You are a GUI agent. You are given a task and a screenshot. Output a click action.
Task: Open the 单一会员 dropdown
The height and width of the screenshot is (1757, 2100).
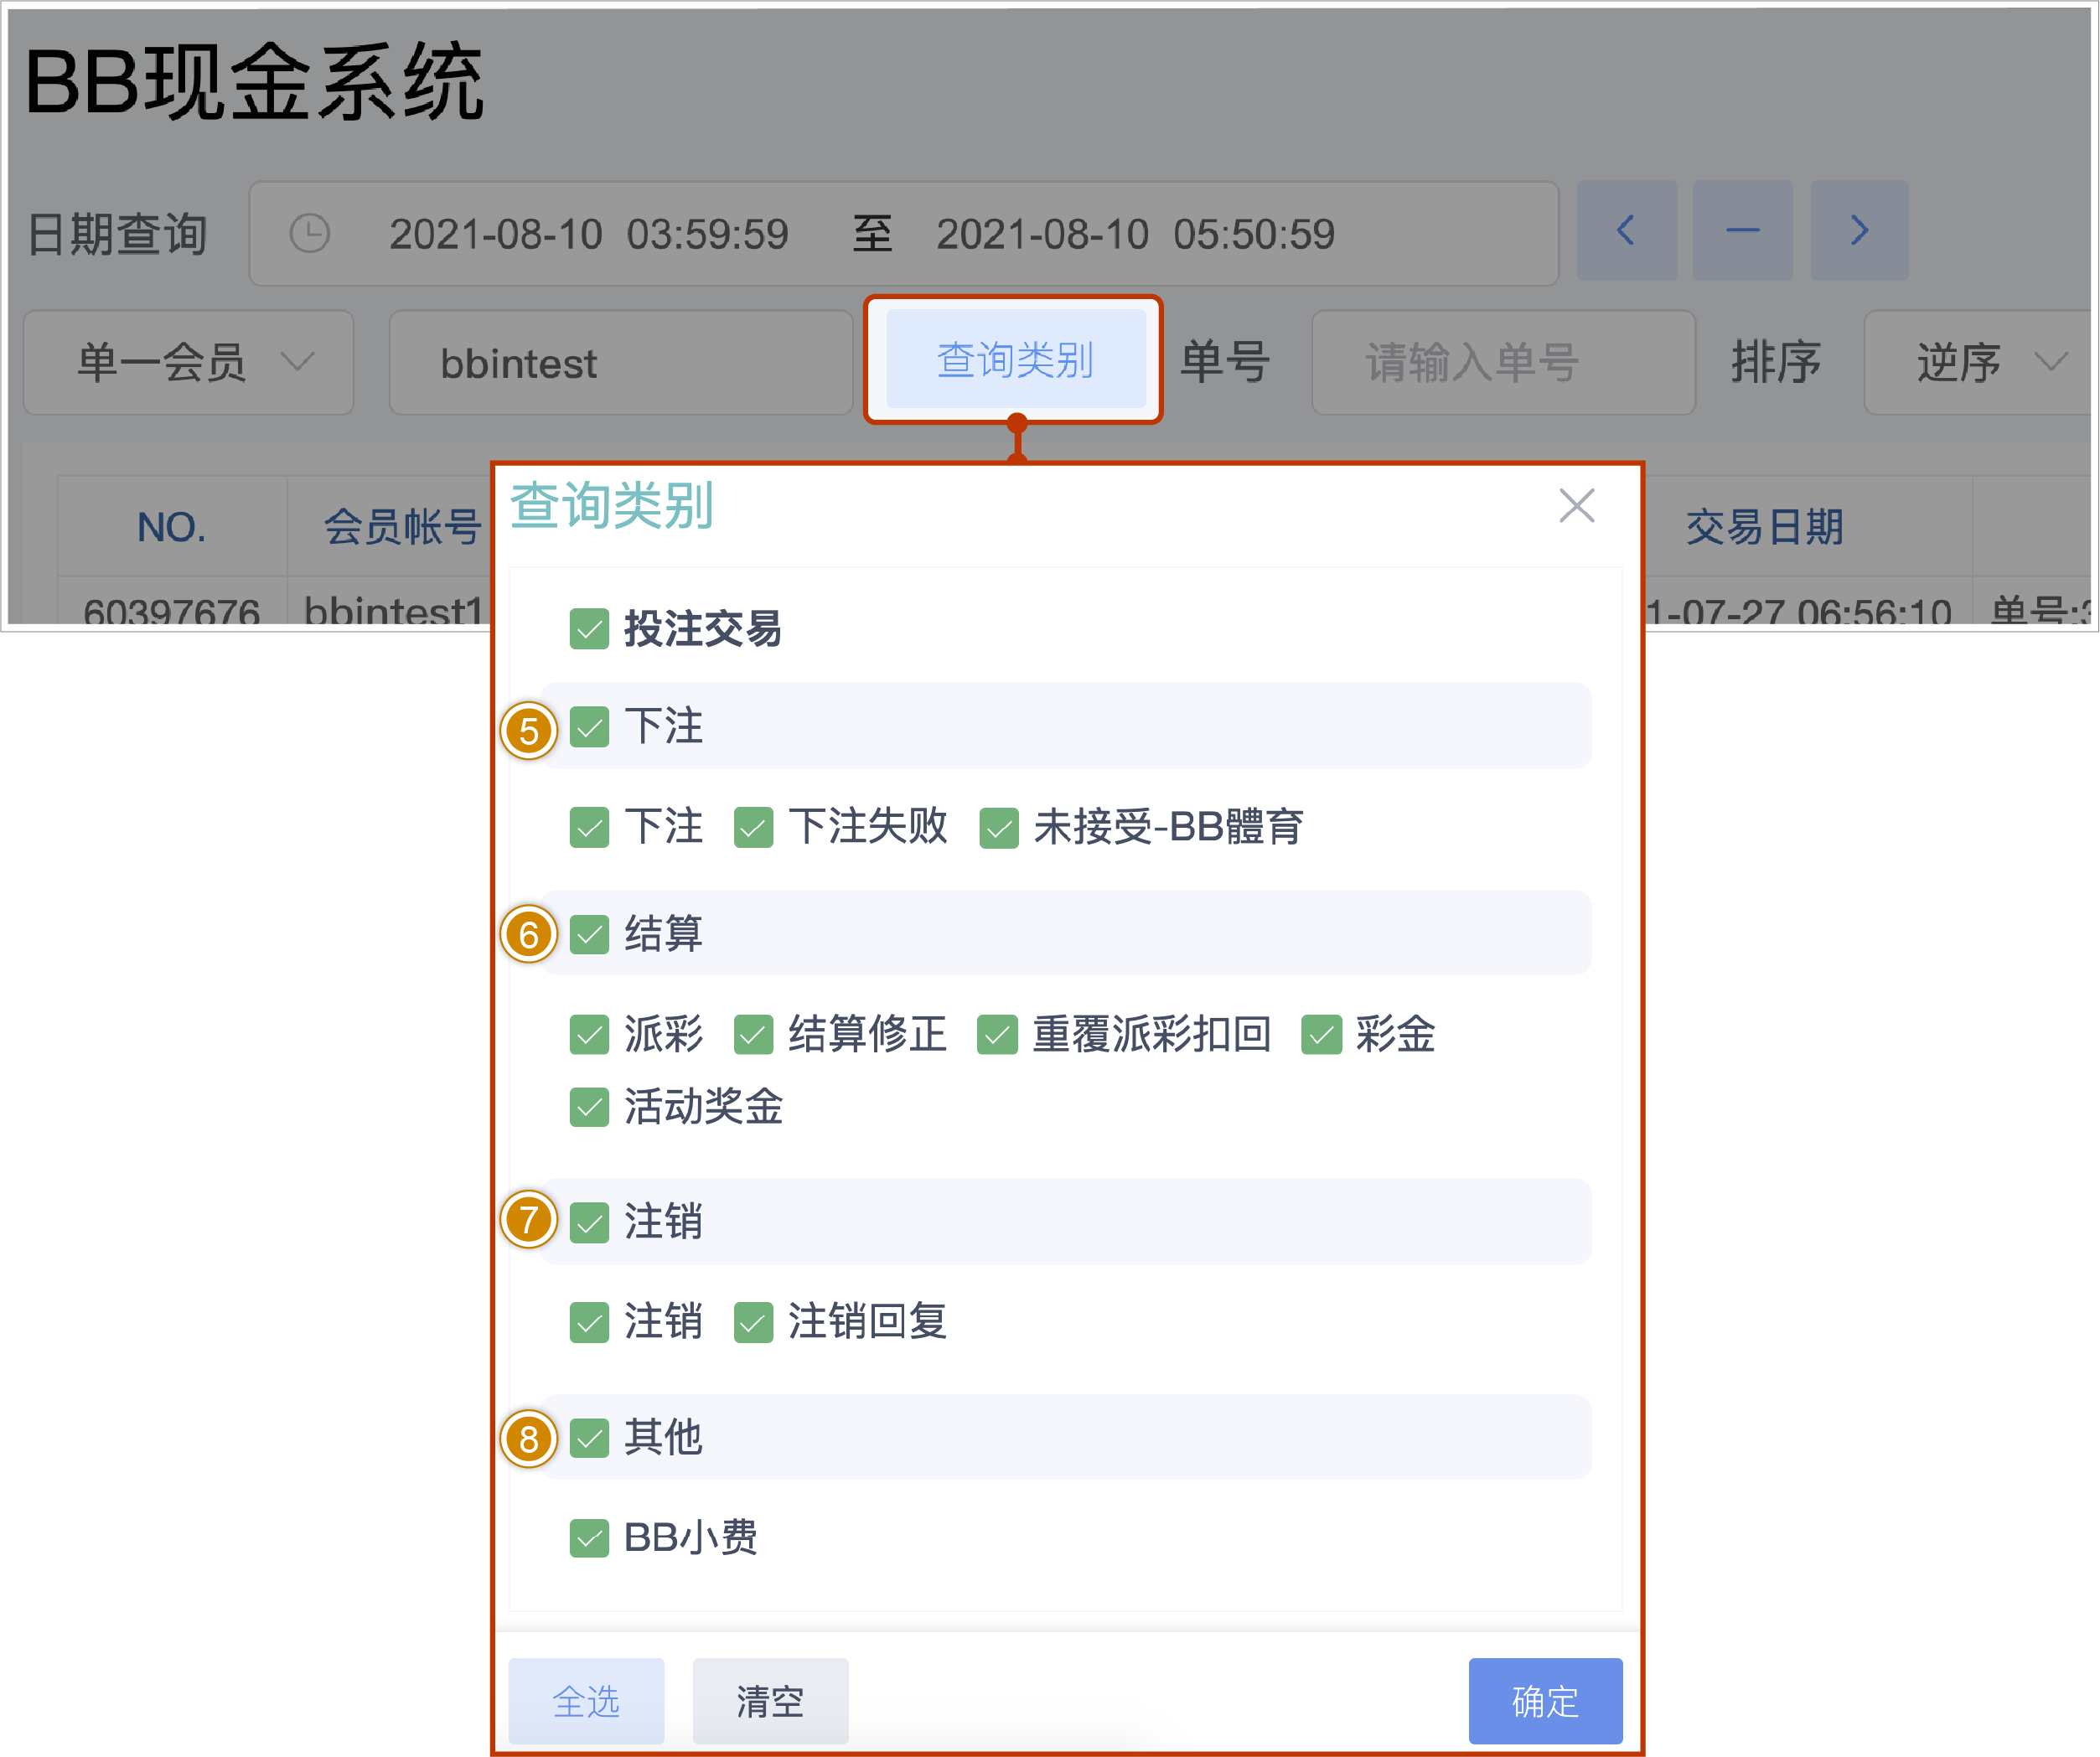pos(188,362)
